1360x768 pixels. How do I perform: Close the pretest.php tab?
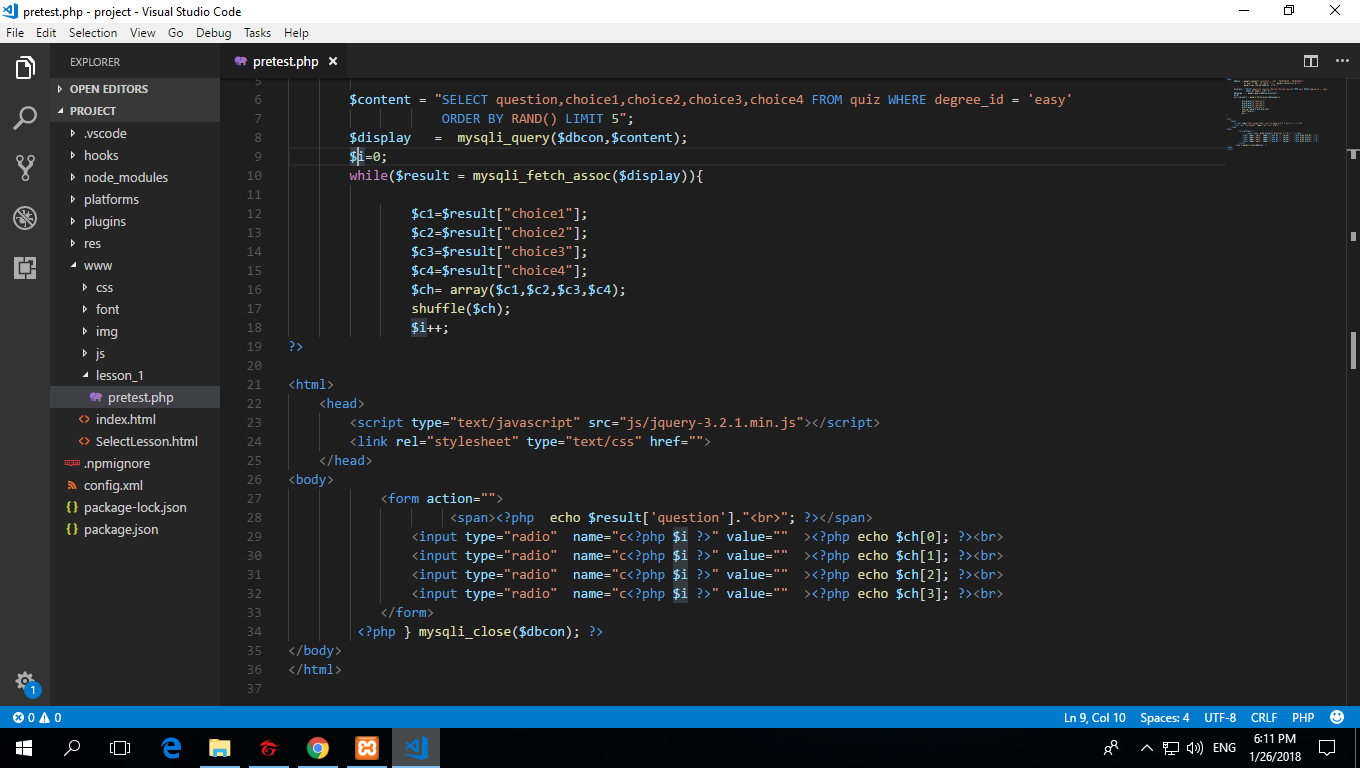(x=333, y=61)
